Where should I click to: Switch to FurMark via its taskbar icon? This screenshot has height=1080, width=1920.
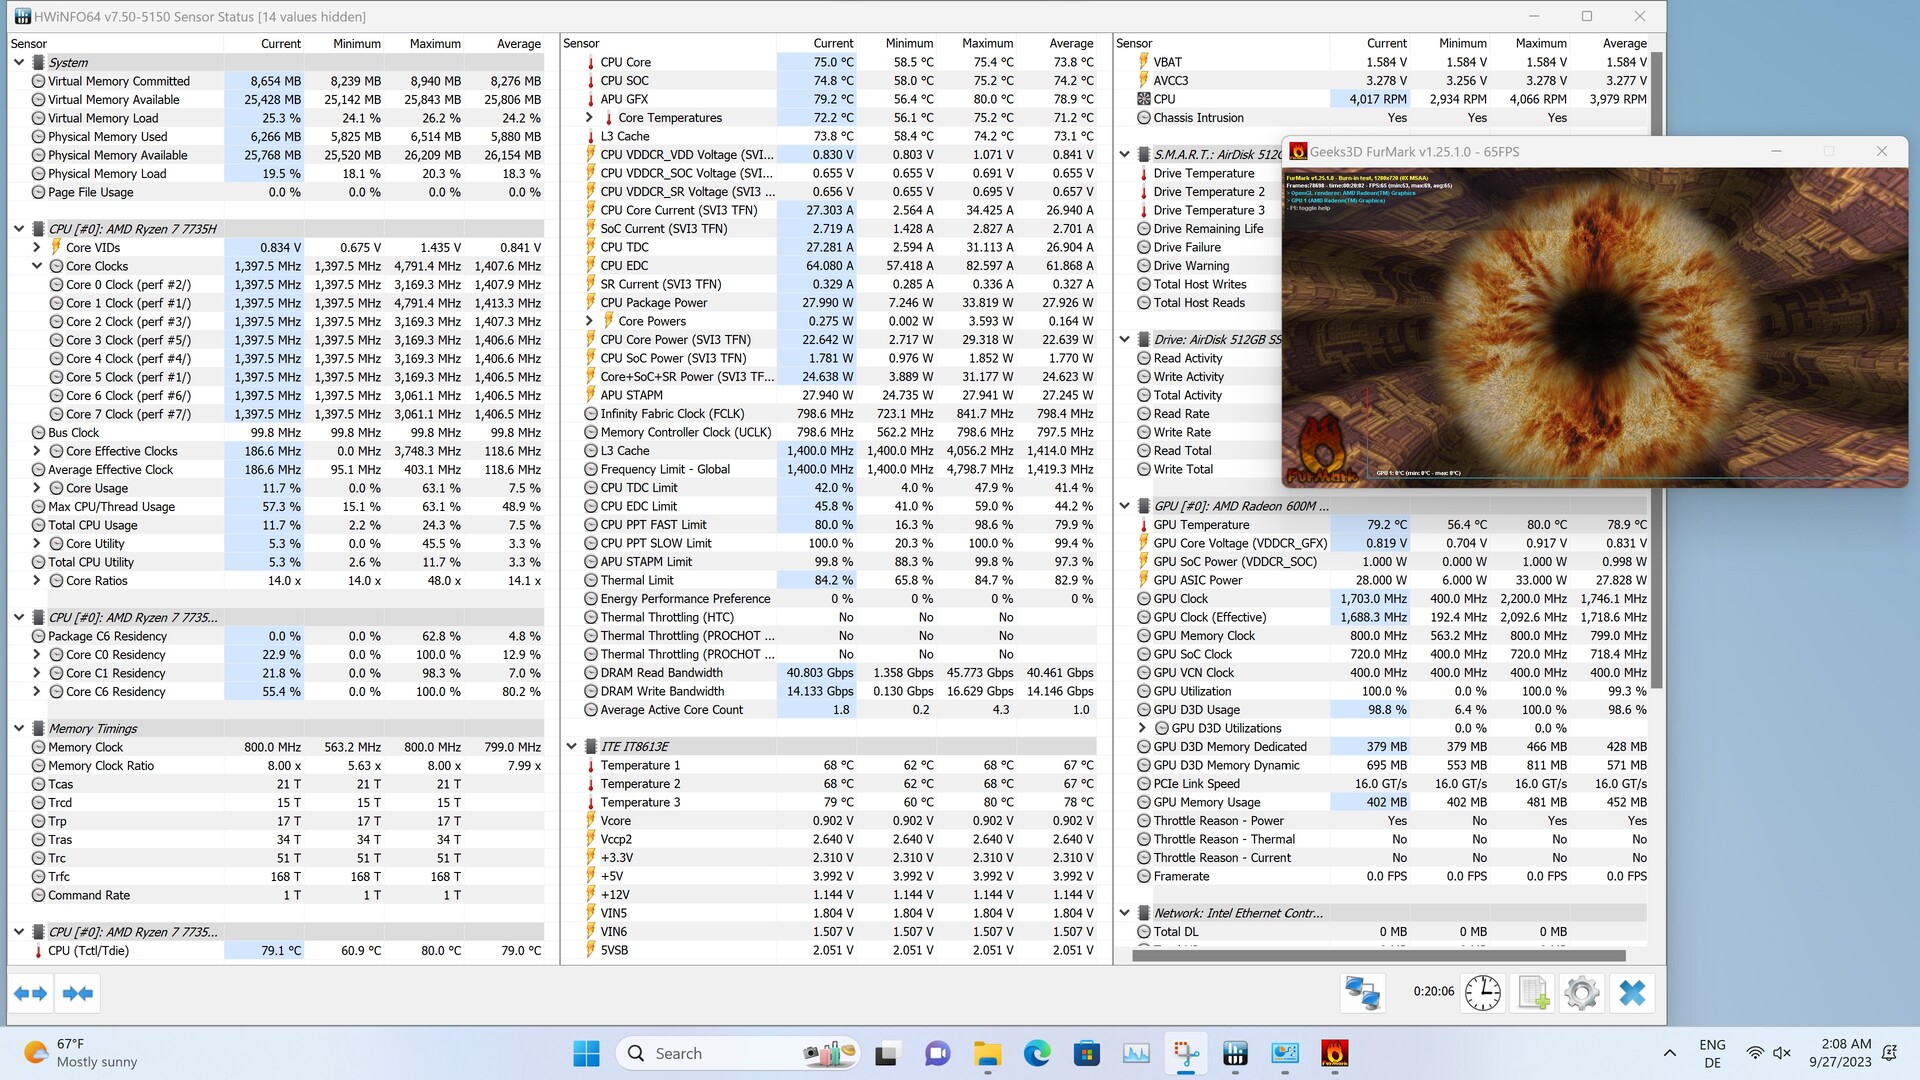[x=1334, y=1053]
